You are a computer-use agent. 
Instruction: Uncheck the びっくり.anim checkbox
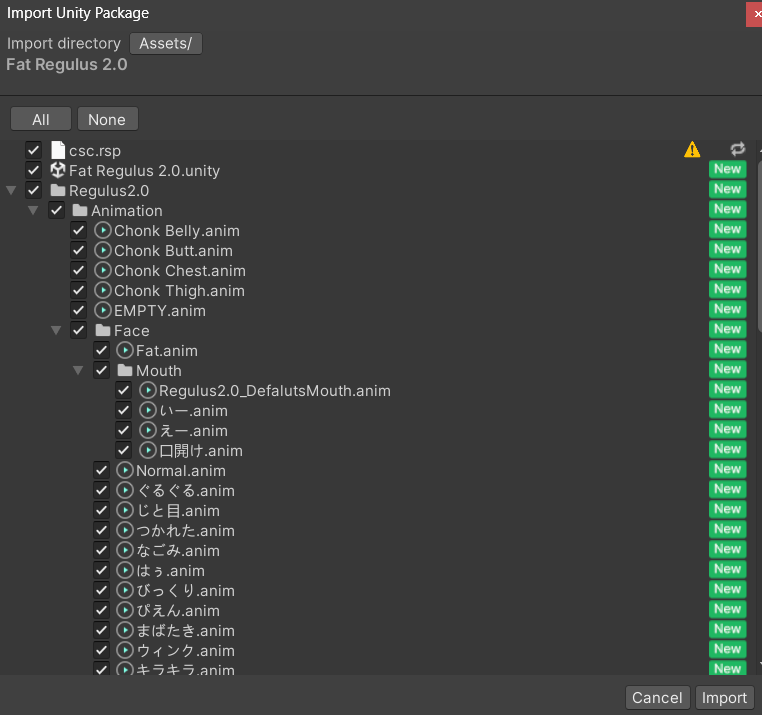pos(101,590)
